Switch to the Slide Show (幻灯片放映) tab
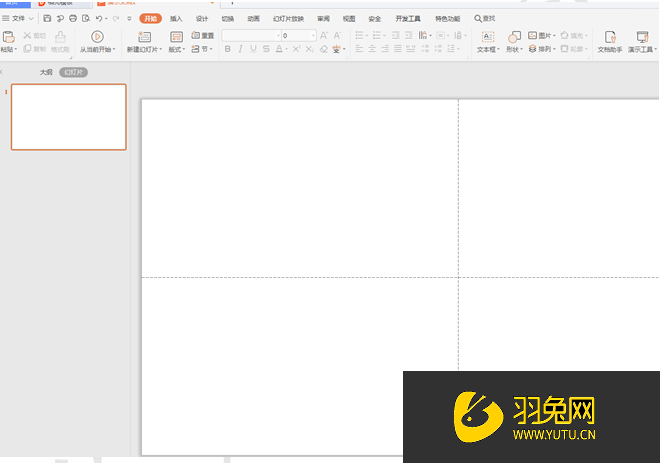660x463 pixels. click(288, 19)
